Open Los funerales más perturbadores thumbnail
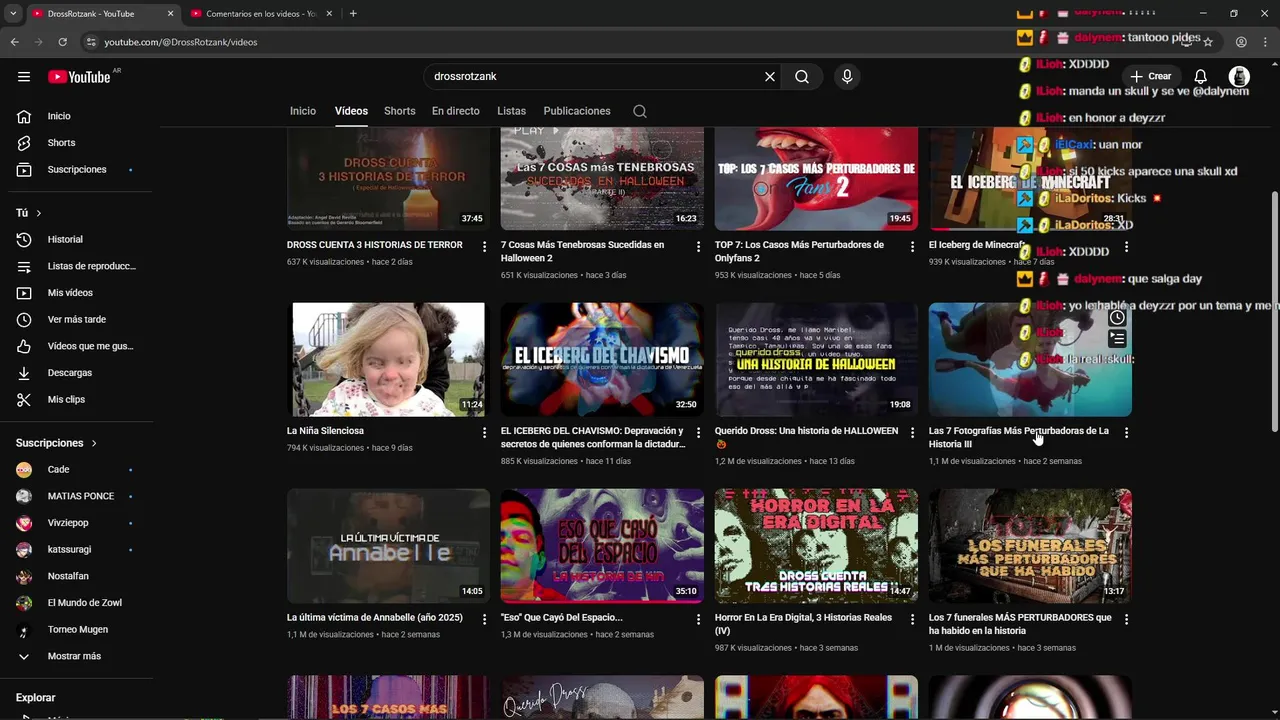The width and height of the screenshot is (1280, 720). pyautogui.click(x=1030, y=546)
